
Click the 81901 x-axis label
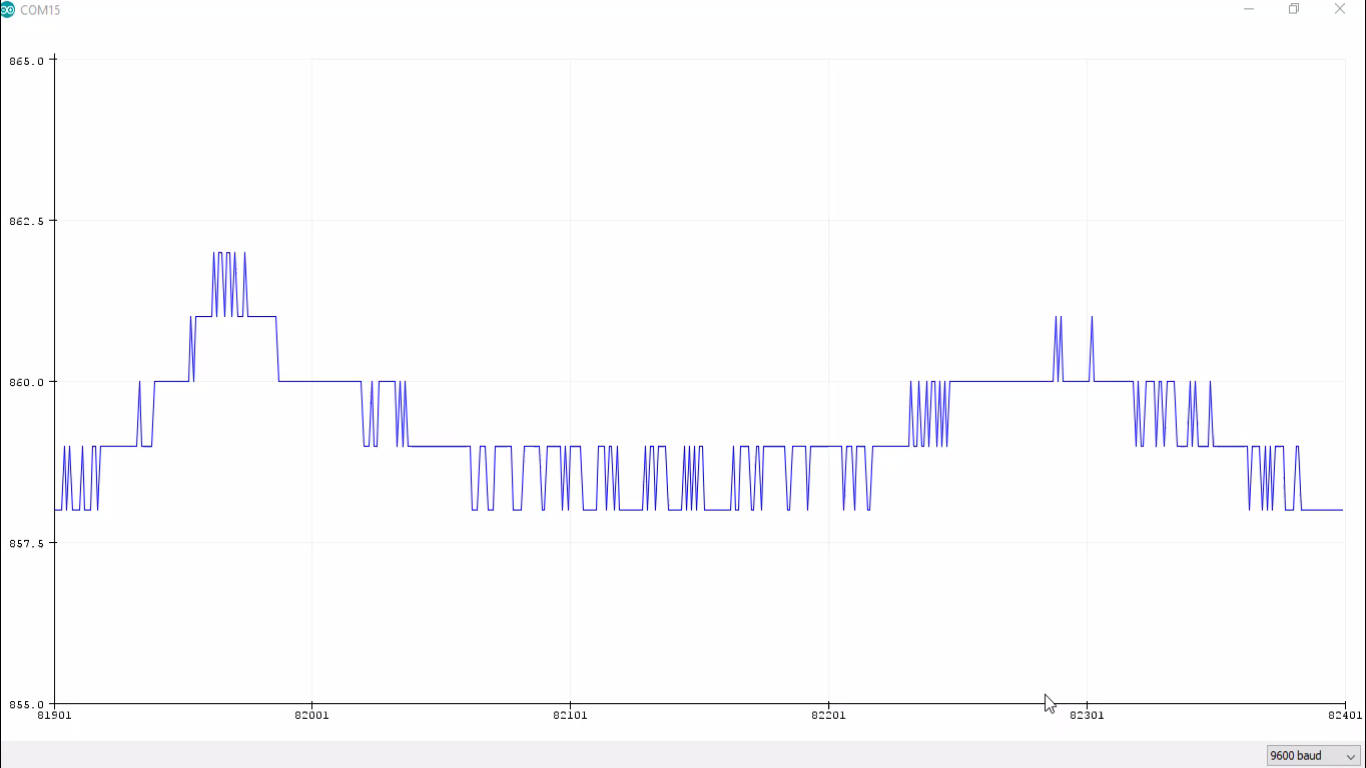54,715
